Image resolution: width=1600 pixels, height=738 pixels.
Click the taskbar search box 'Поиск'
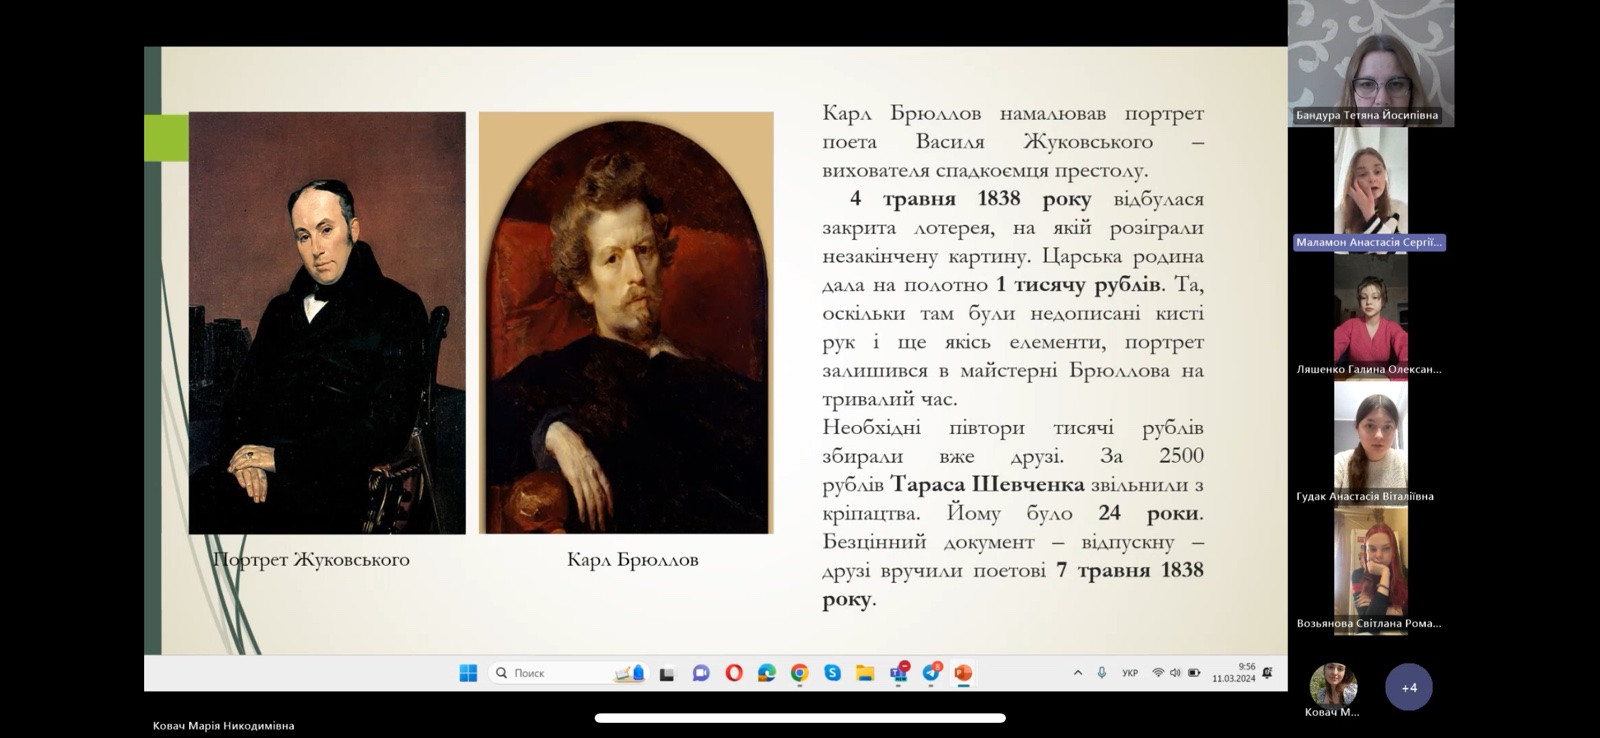(568, 673)
